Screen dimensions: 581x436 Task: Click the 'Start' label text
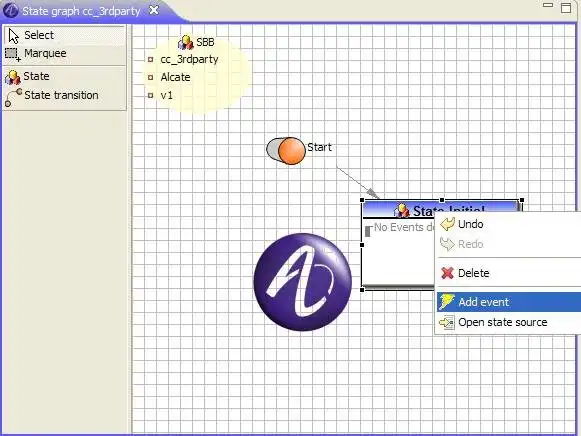[319, 147]
